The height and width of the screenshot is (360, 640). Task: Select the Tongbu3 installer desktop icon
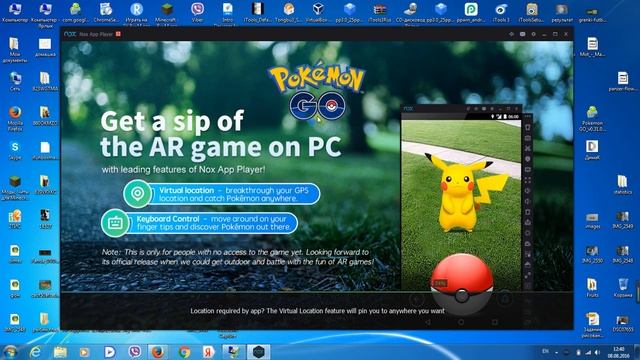(289, 12)
